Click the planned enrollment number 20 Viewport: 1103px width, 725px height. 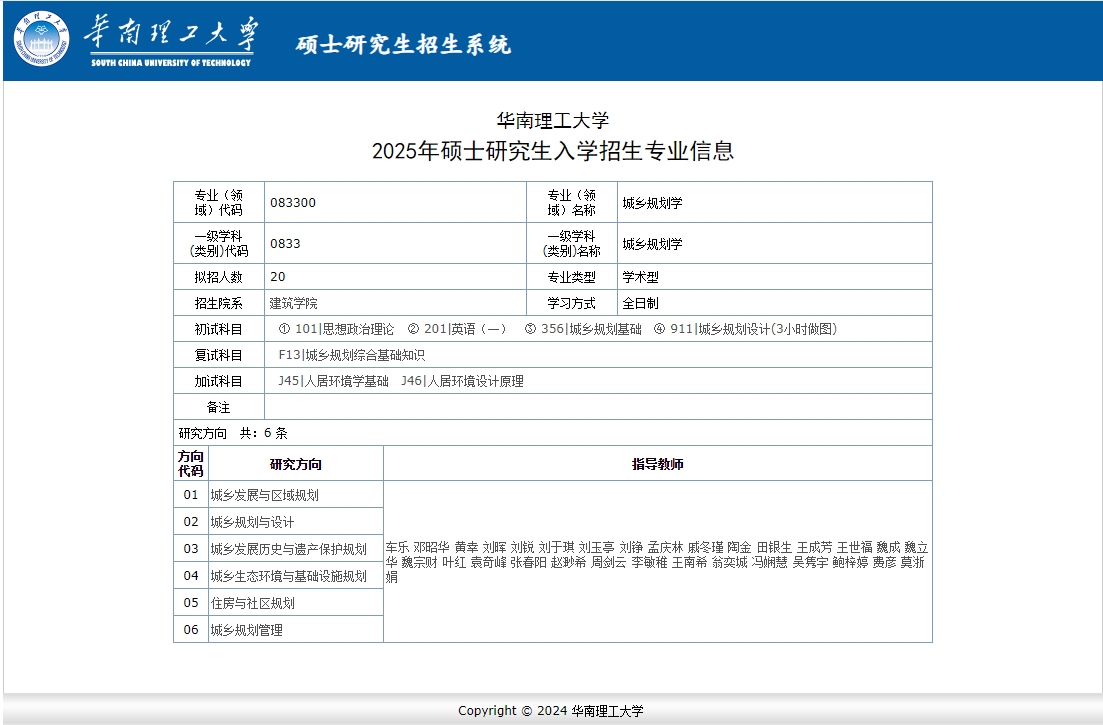pyautogui.click(x=278, y=276)
